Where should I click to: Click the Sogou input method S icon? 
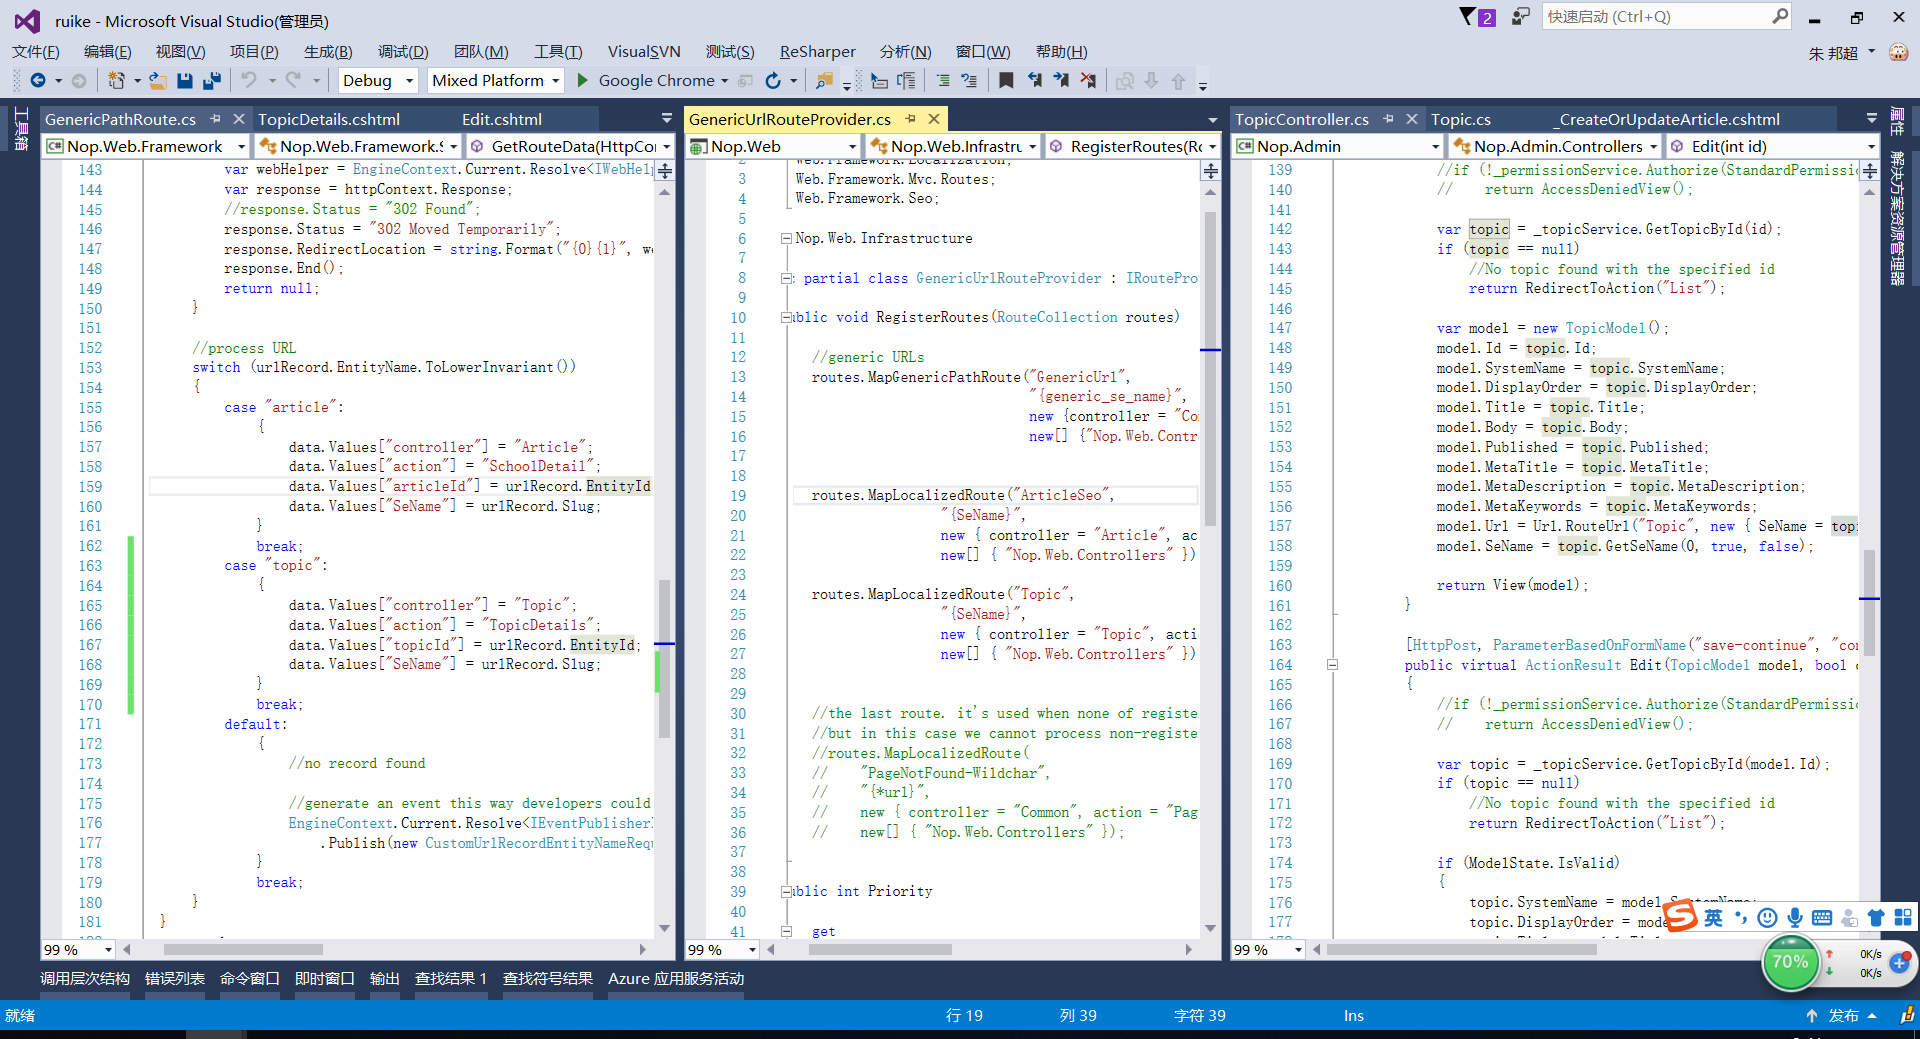(x=1681, y=916)
